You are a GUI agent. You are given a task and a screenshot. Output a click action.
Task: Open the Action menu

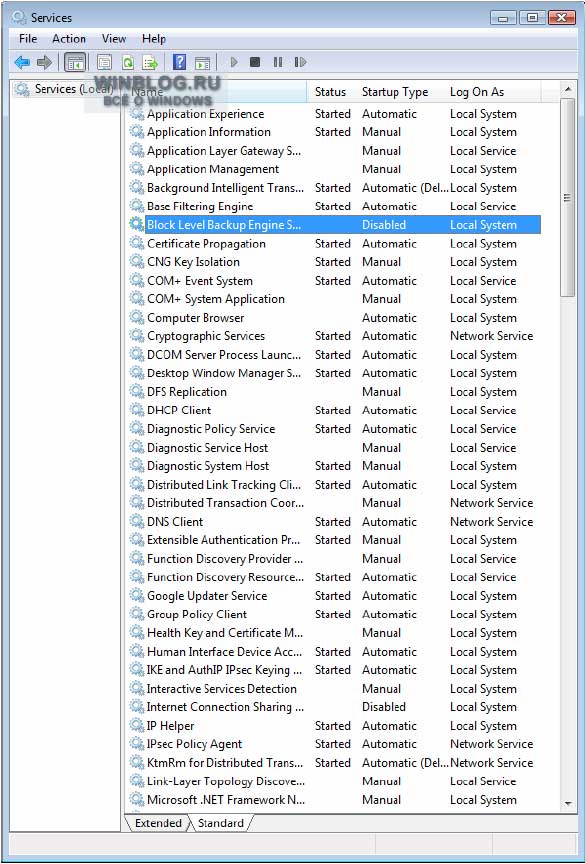69,39
